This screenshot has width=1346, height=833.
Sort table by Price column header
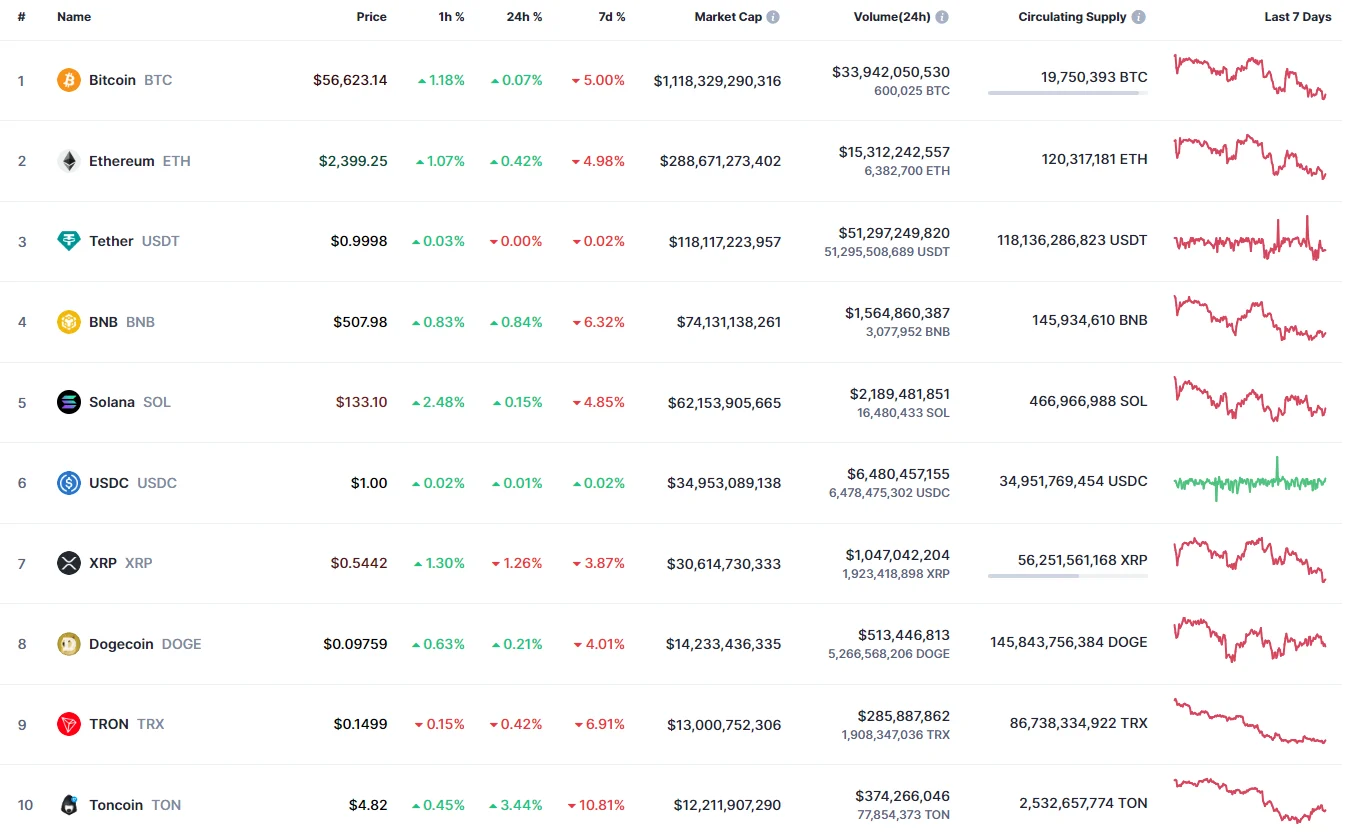coord(371,17)
